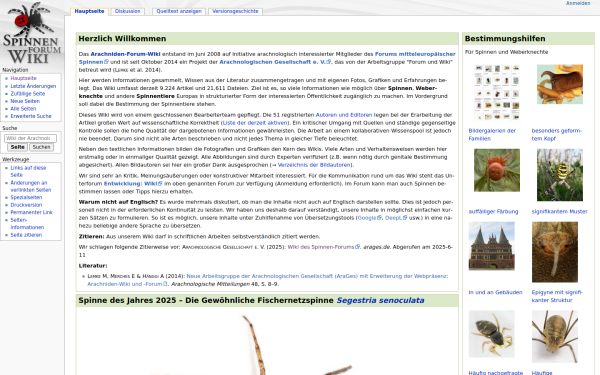Open the Google translation link

[x=369, y=218]
